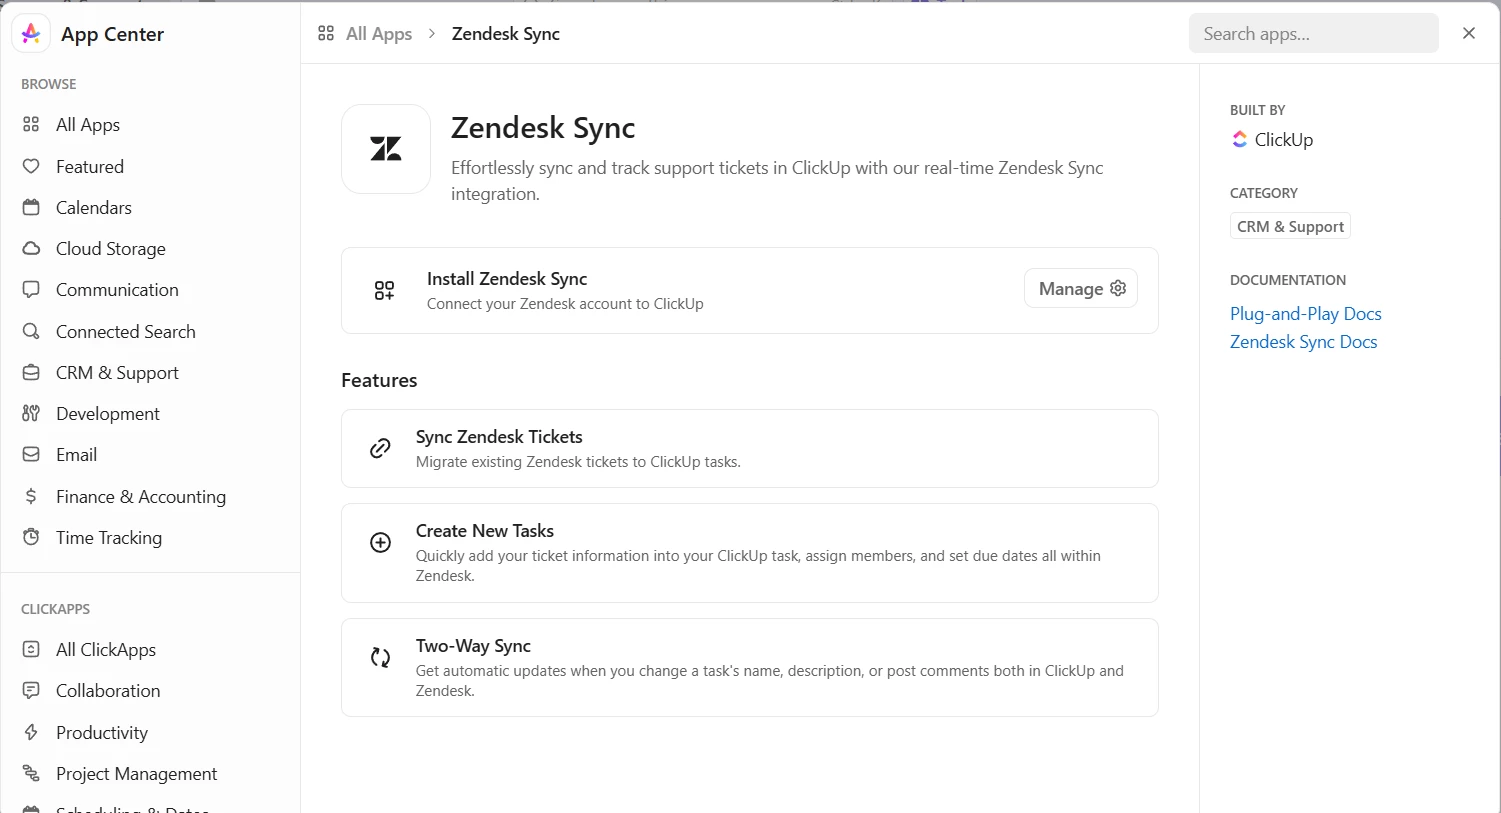Click the Time Tracking clock icon
Image resolution: width=1501 pixels, height=813 pixels.
coord(31,537)
